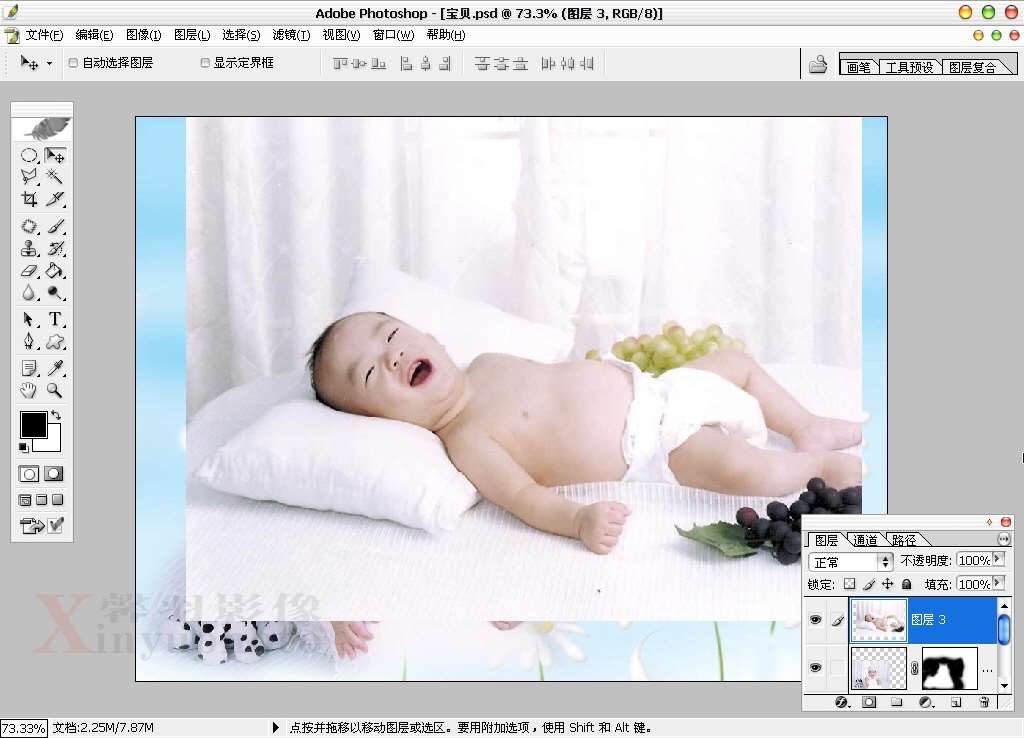Open 填充 fill slider arrow
This screenshot has height=738, width=1024.
(998, 583)
